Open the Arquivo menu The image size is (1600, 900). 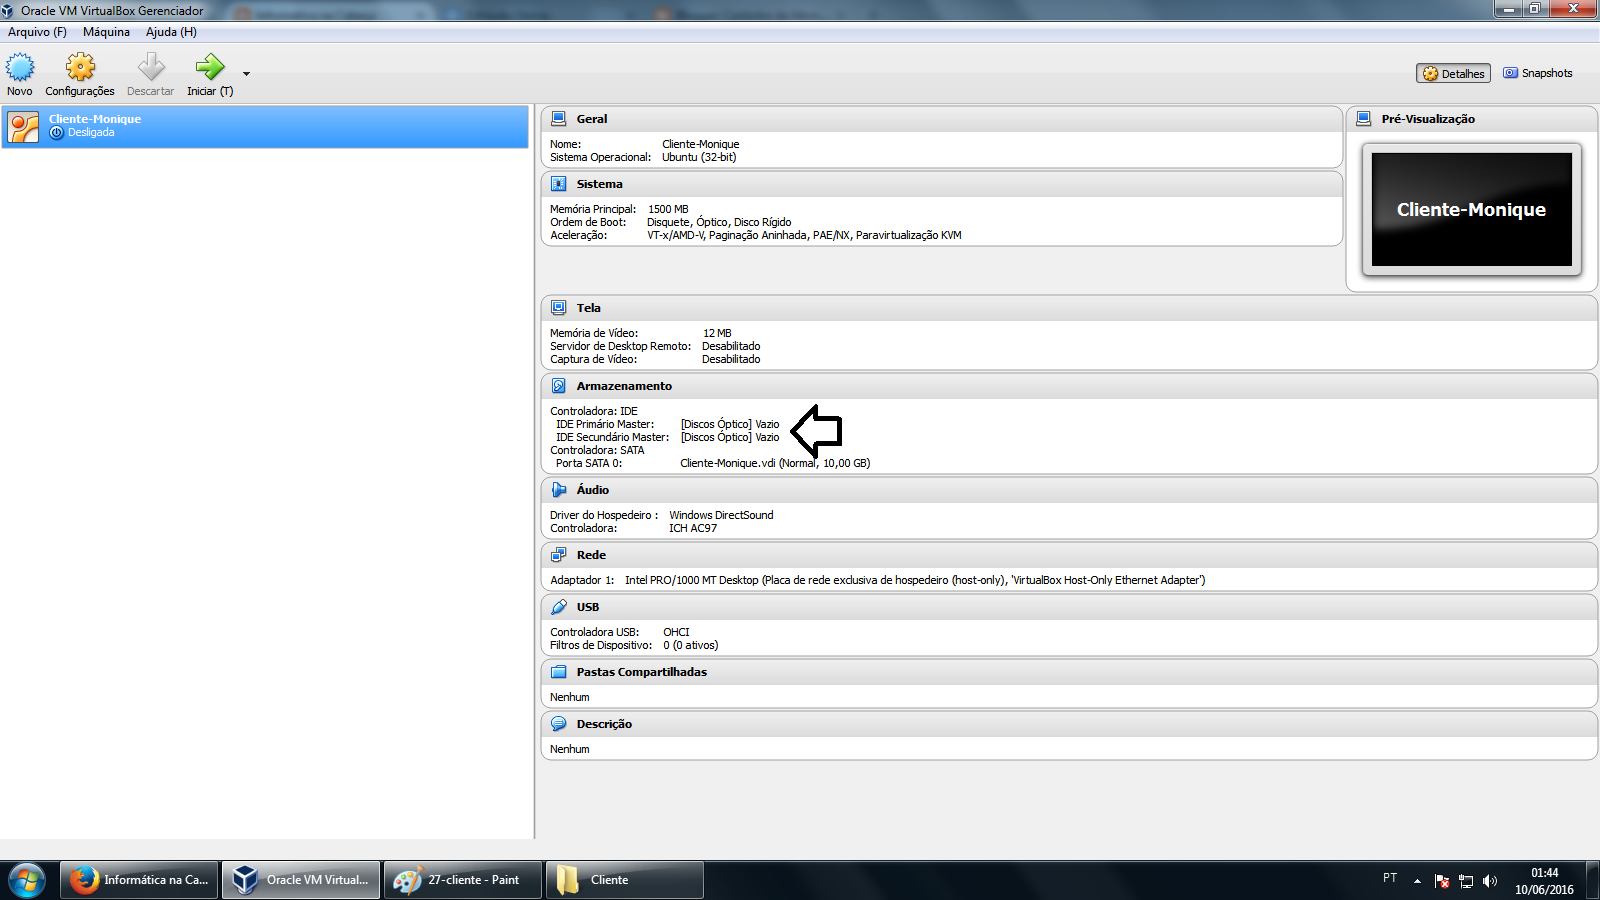pos(37,32)
